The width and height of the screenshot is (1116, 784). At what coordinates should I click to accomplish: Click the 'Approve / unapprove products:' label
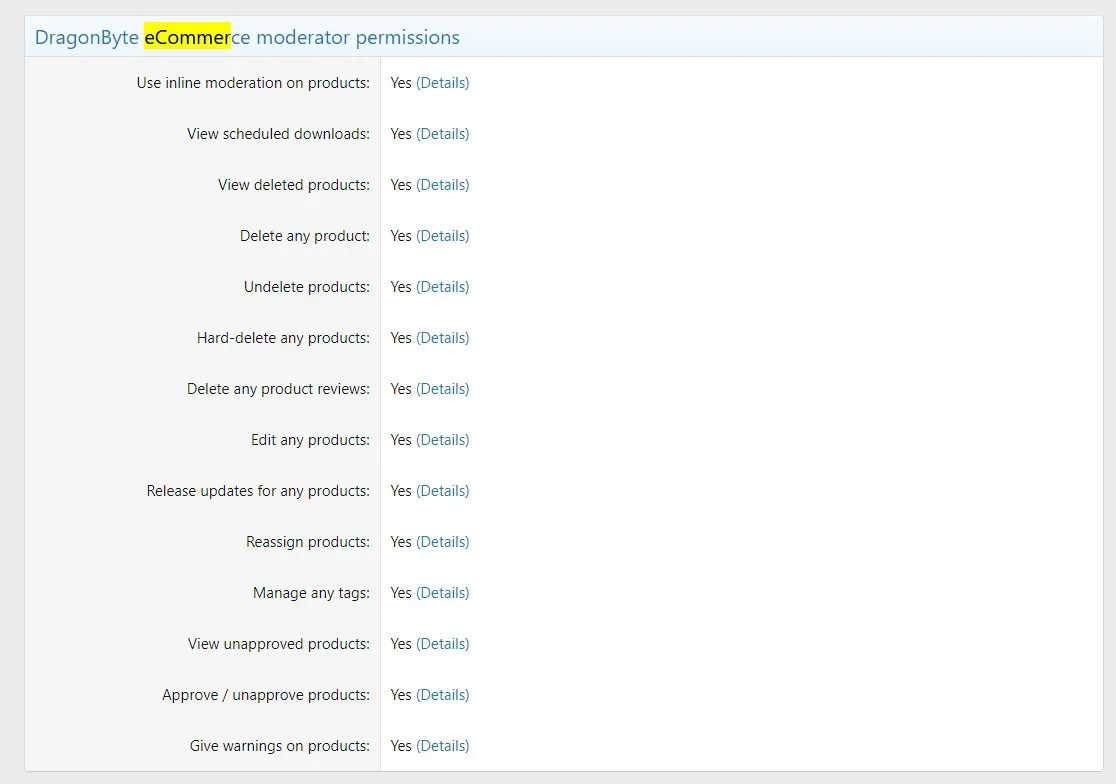click(266, 695)
